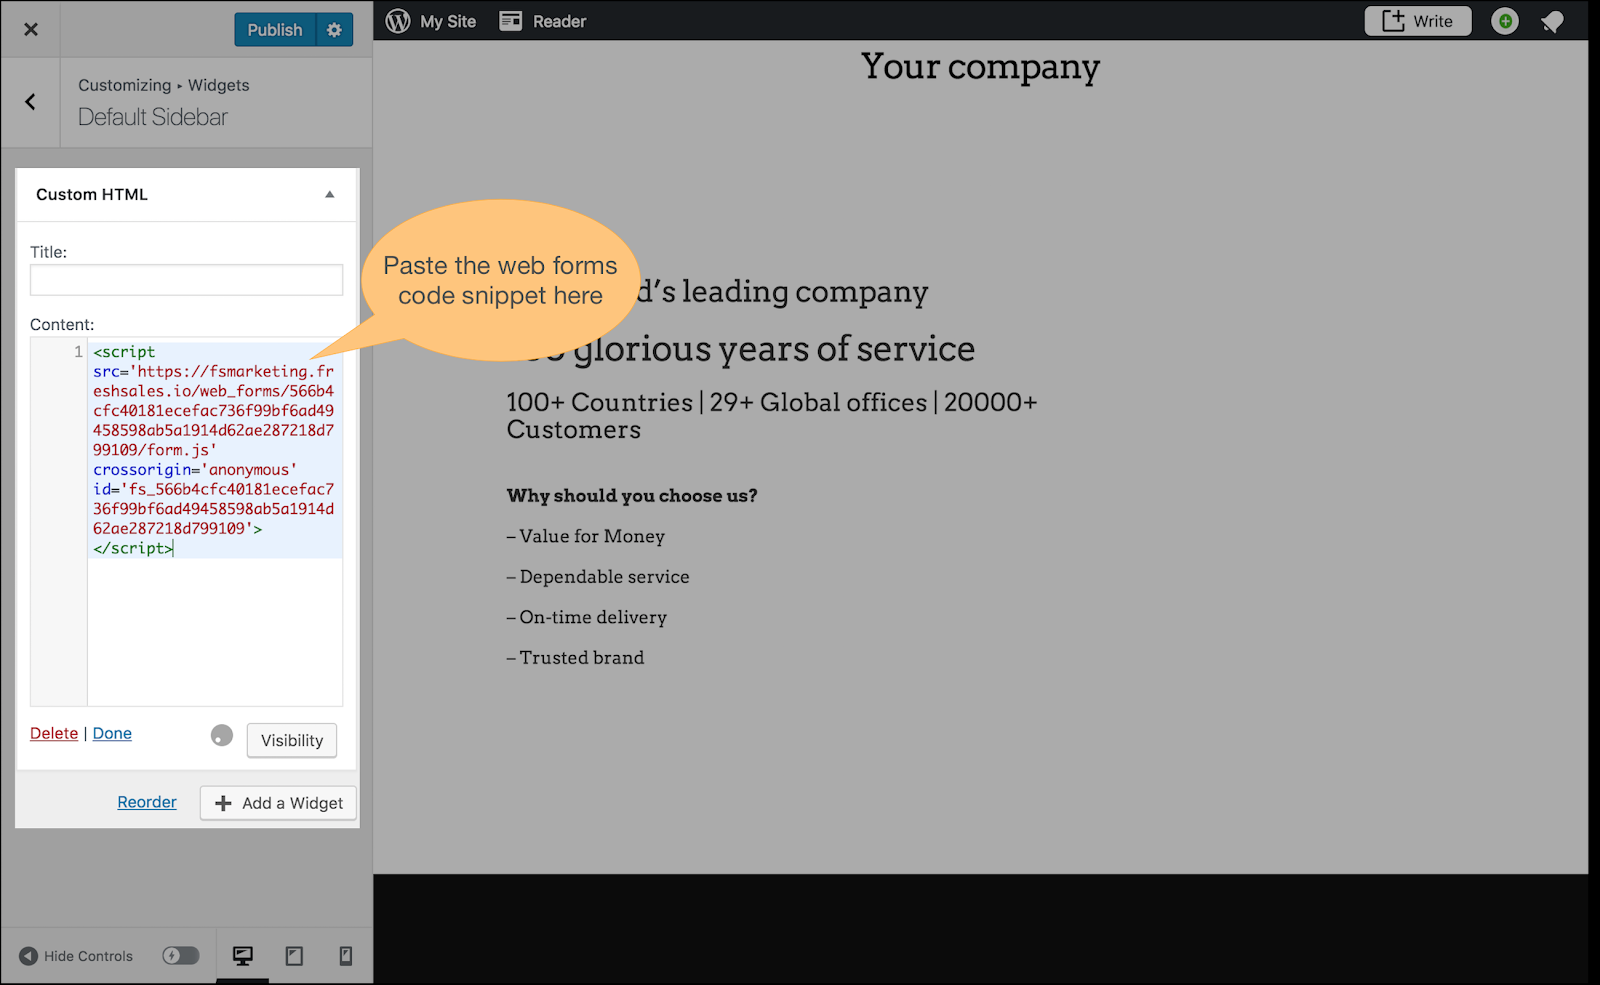
Task: Click the Default Sidebar heading
Action: 153,117
